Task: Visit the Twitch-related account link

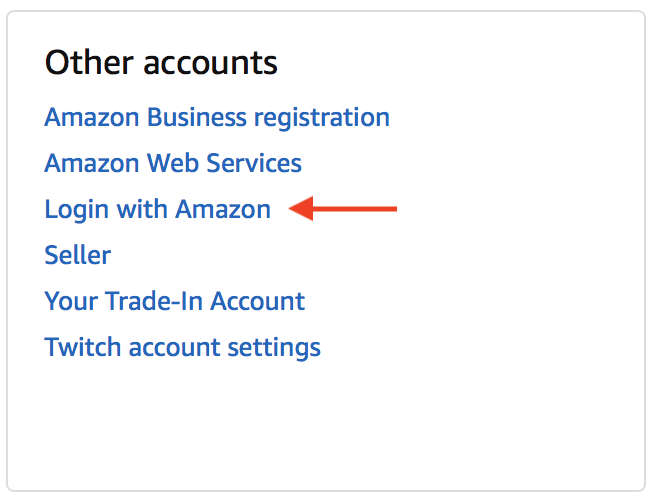Action: click(x=182, y=348)
